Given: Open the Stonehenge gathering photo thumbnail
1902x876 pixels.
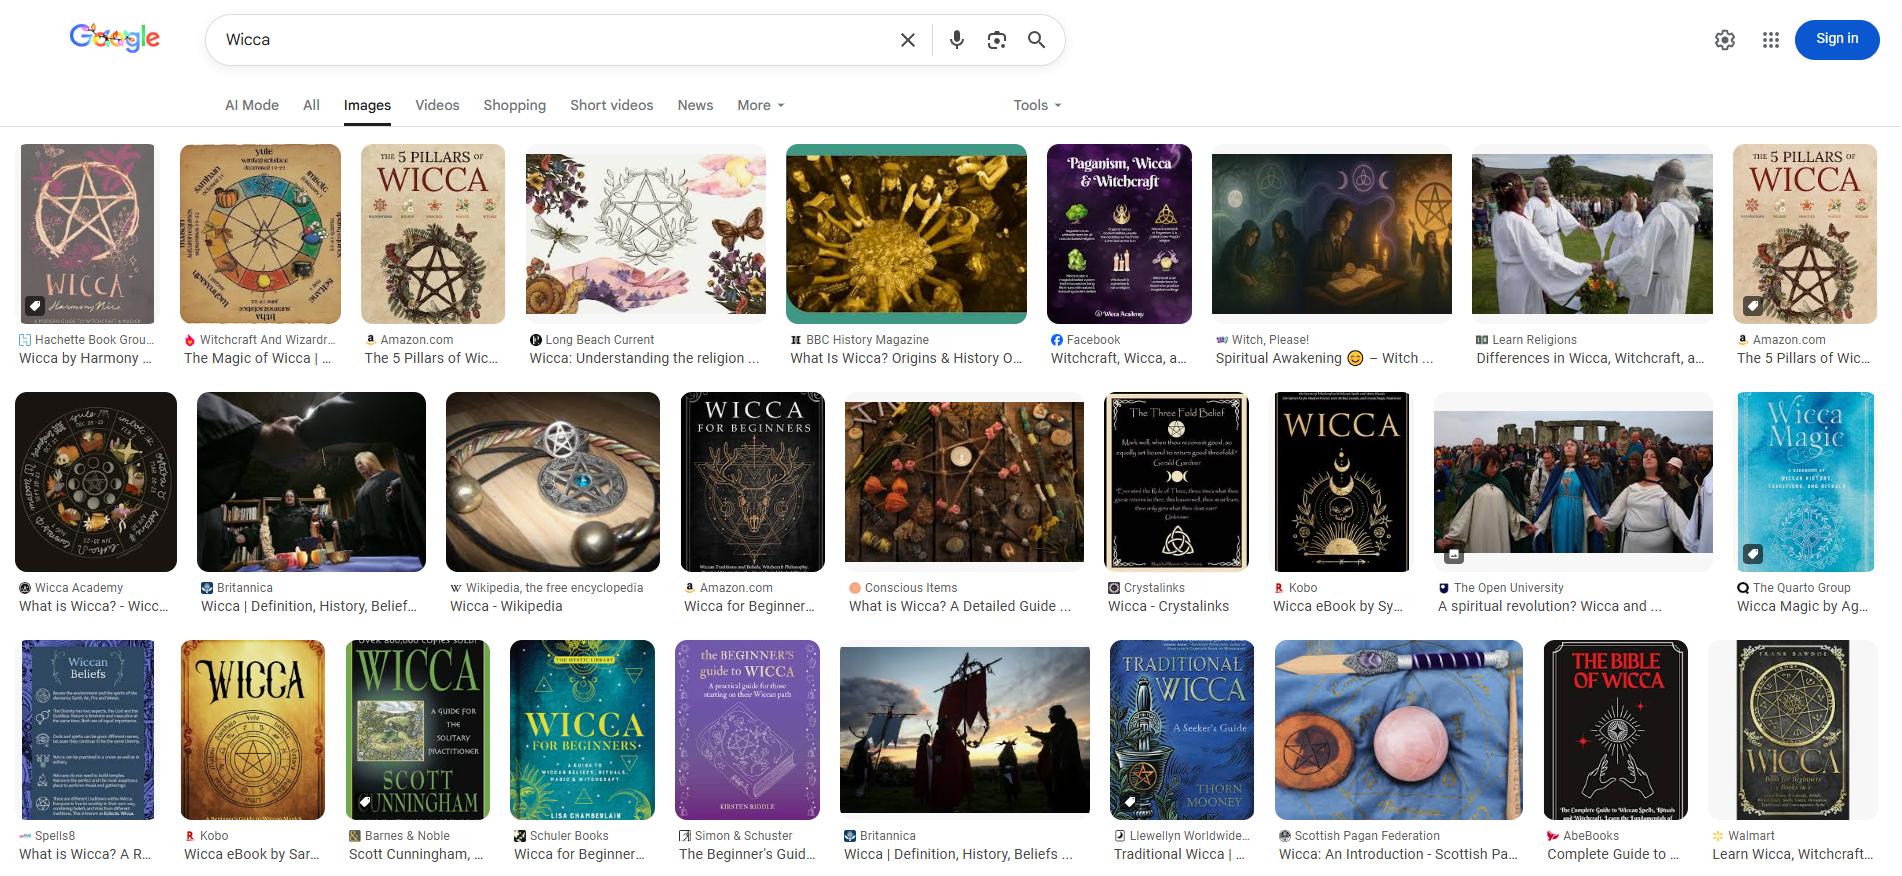Looking at the screenshot, I should coord(1573,482).
